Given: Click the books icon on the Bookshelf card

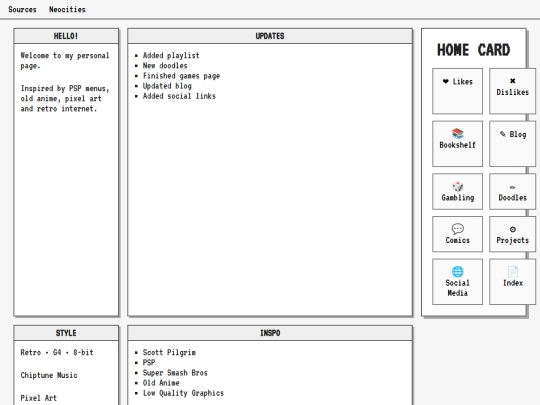Looking at the screenshot, I should (458, 134).
